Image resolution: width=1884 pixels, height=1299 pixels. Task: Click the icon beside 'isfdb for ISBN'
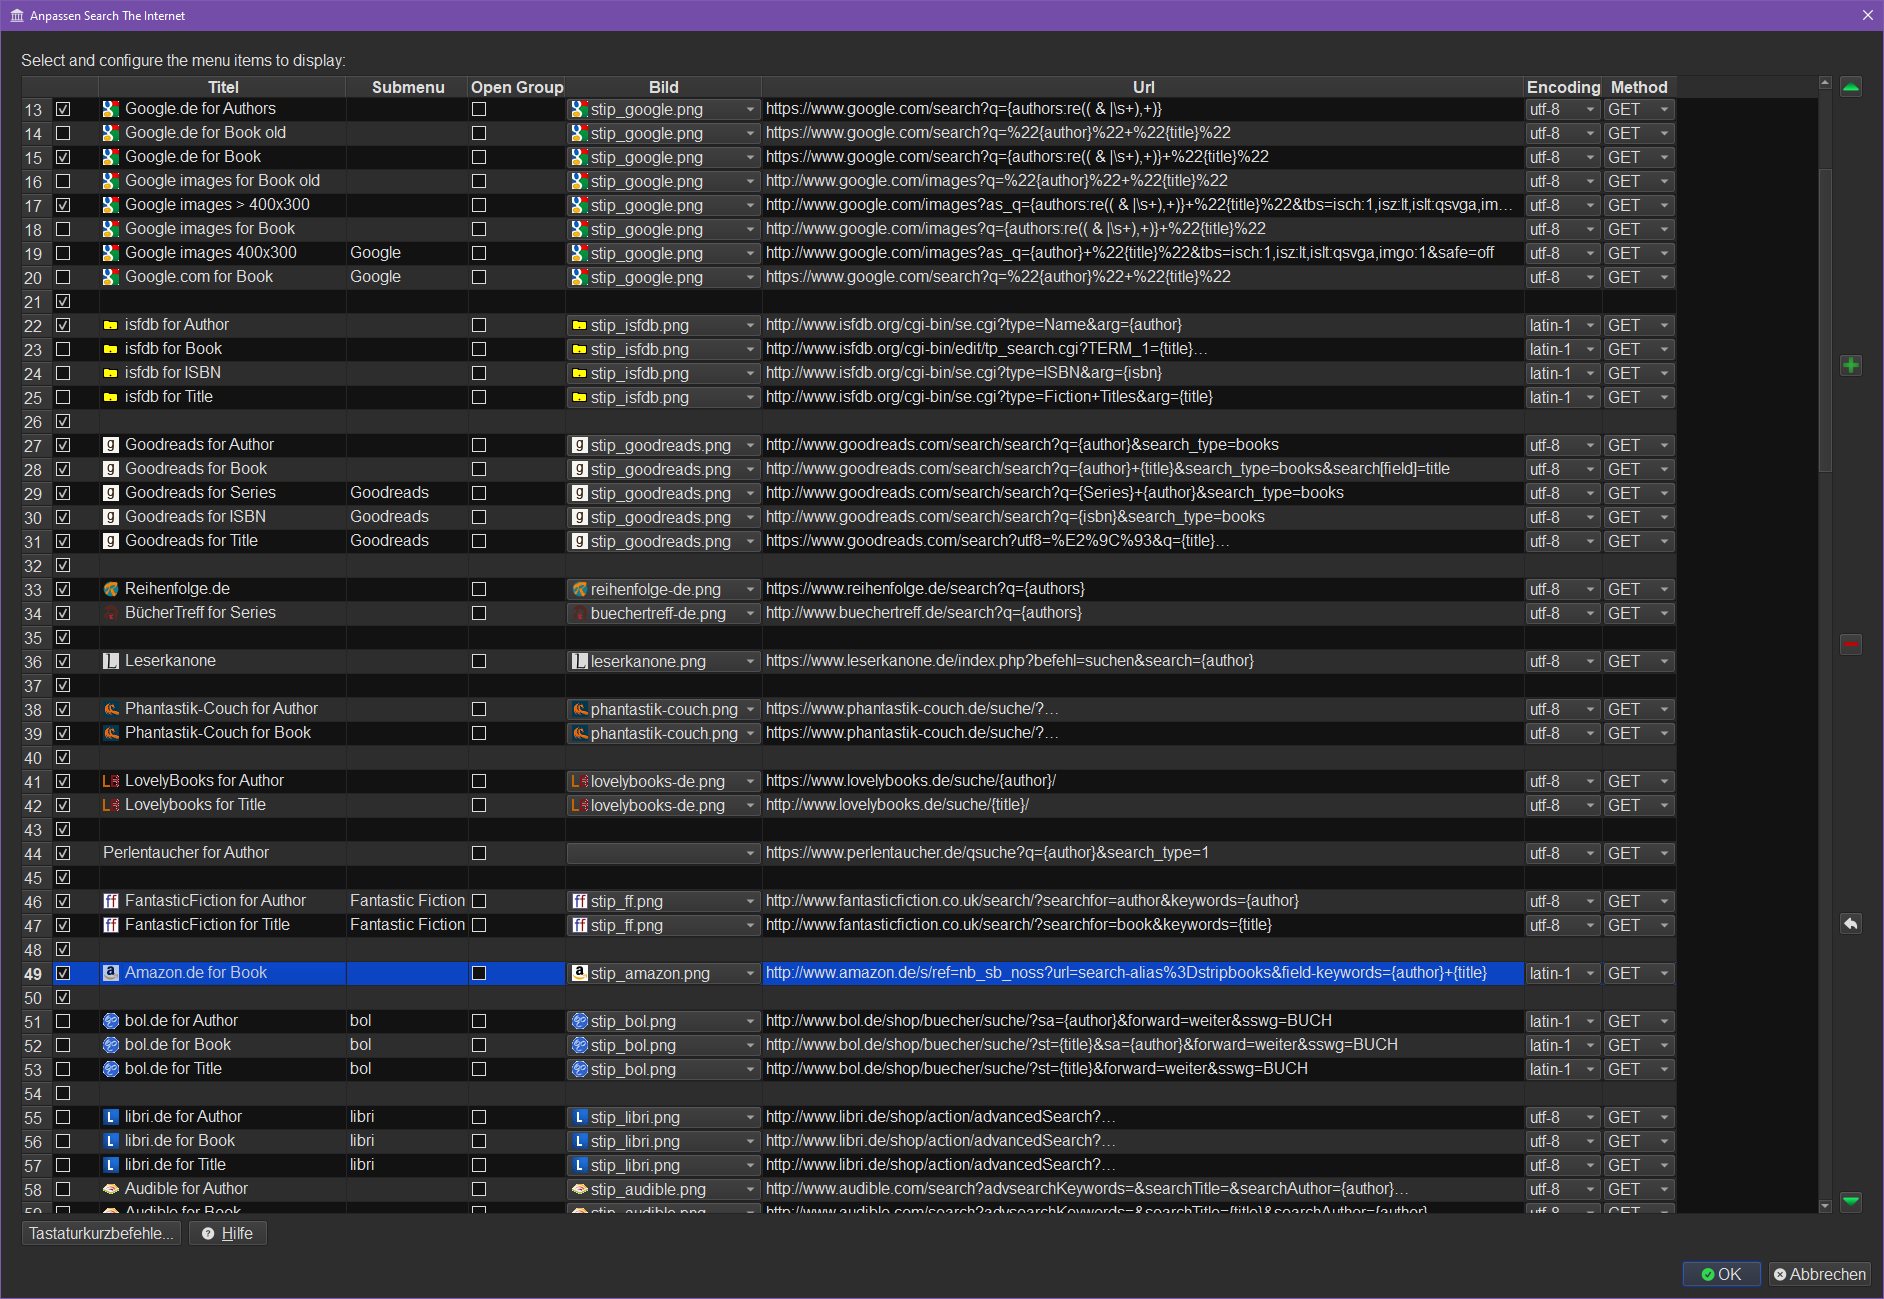[111, 373]
